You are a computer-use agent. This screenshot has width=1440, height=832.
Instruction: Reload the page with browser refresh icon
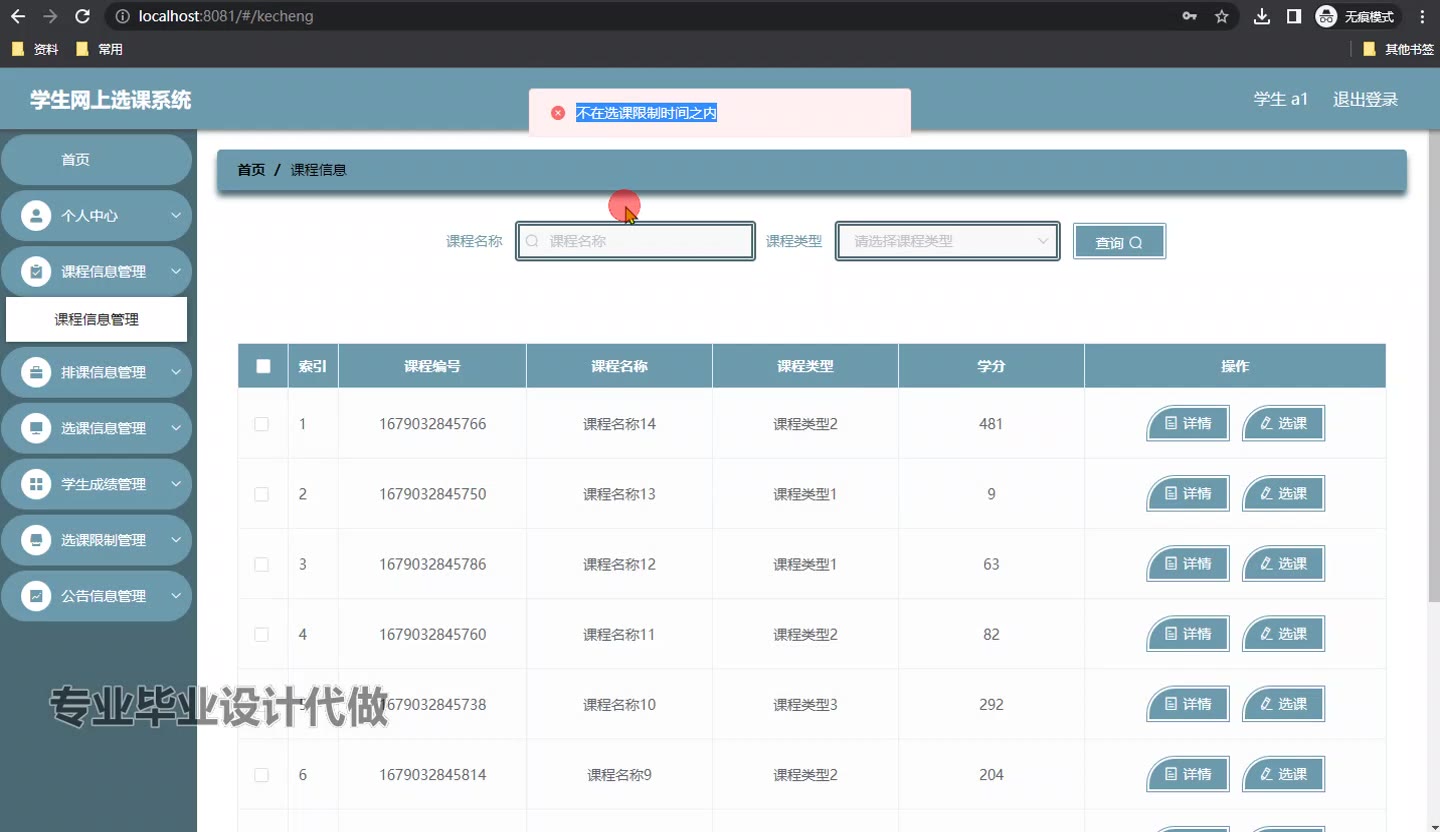tap(83, 16)
